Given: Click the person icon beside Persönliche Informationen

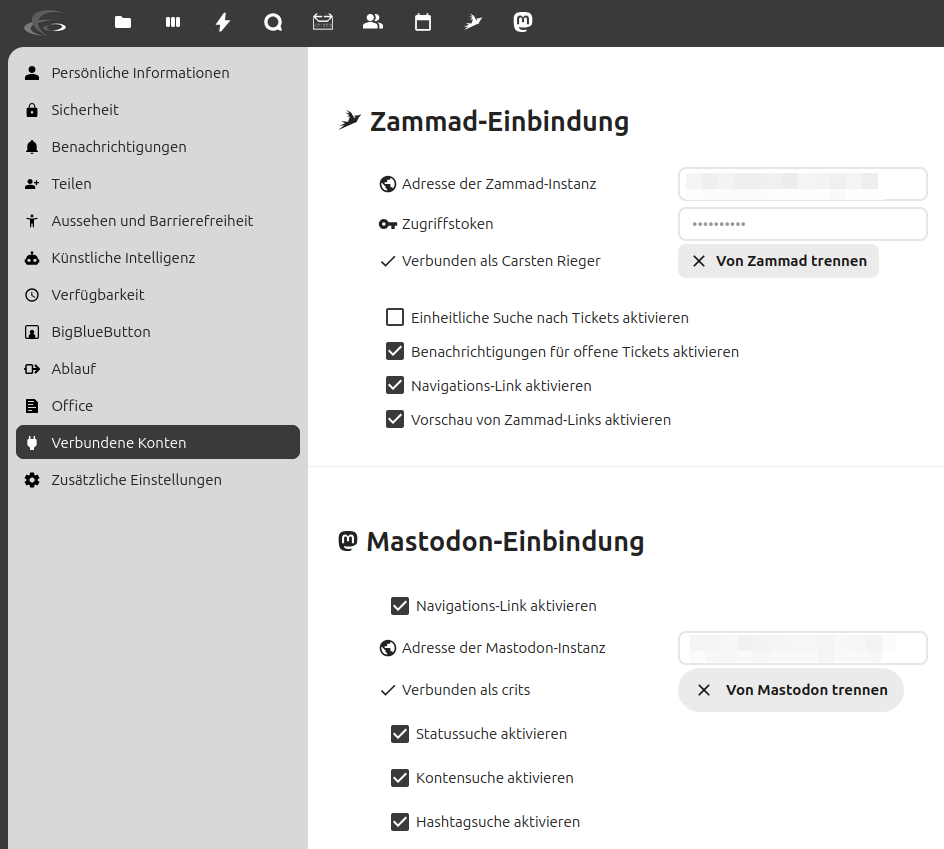Looking at the screenshot, I should click(32, 73).
